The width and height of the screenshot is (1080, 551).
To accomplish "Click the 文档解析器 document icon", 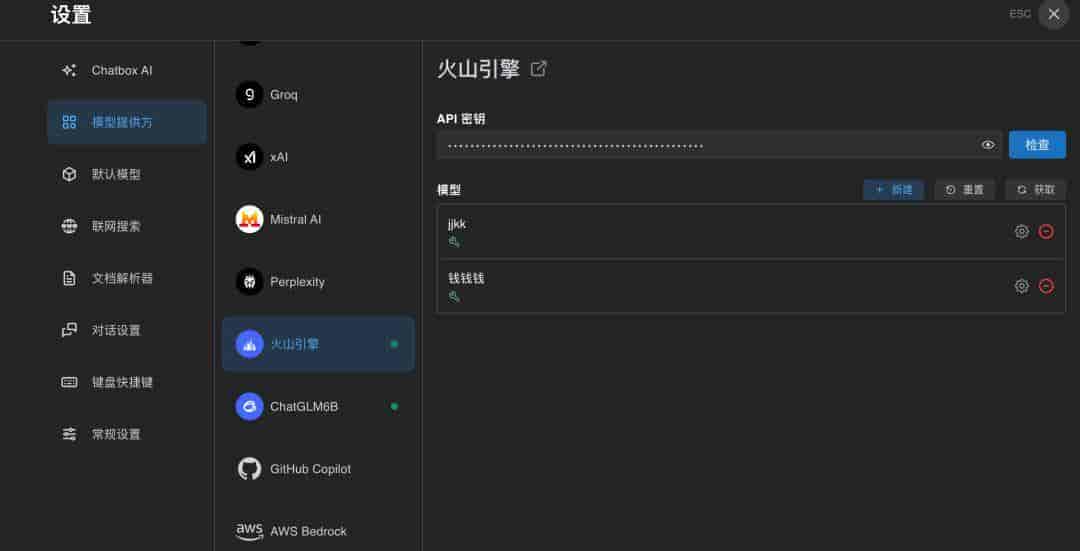I will coord(70,278).
